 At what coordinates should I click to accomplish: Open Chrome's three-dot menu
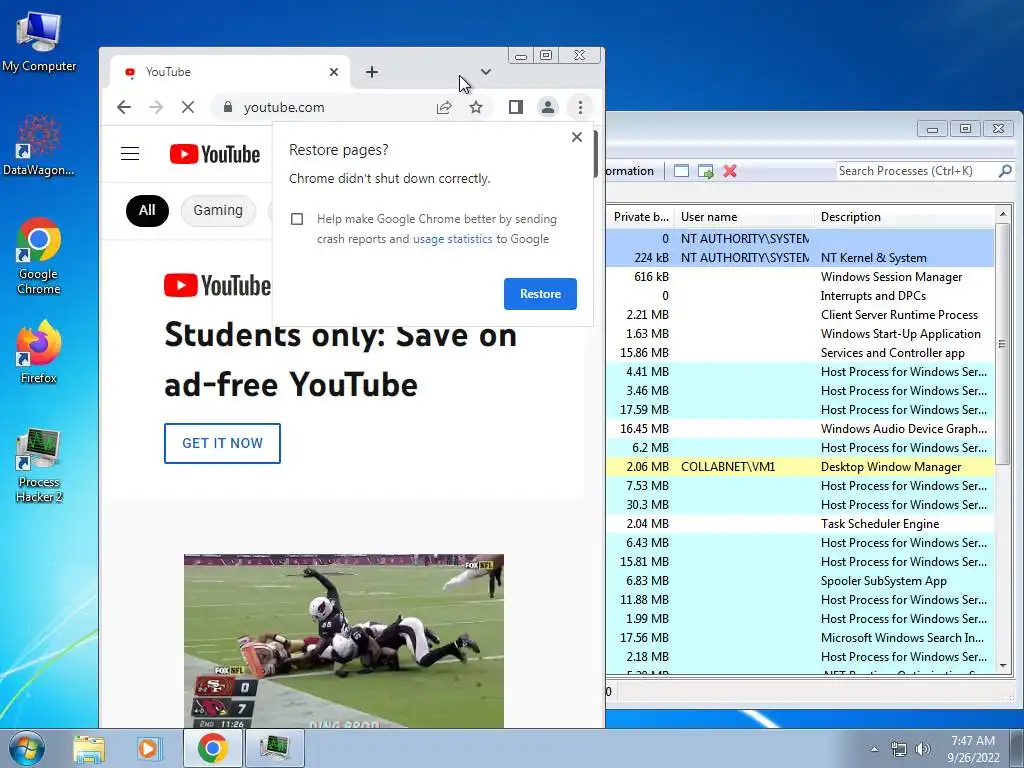580,107
